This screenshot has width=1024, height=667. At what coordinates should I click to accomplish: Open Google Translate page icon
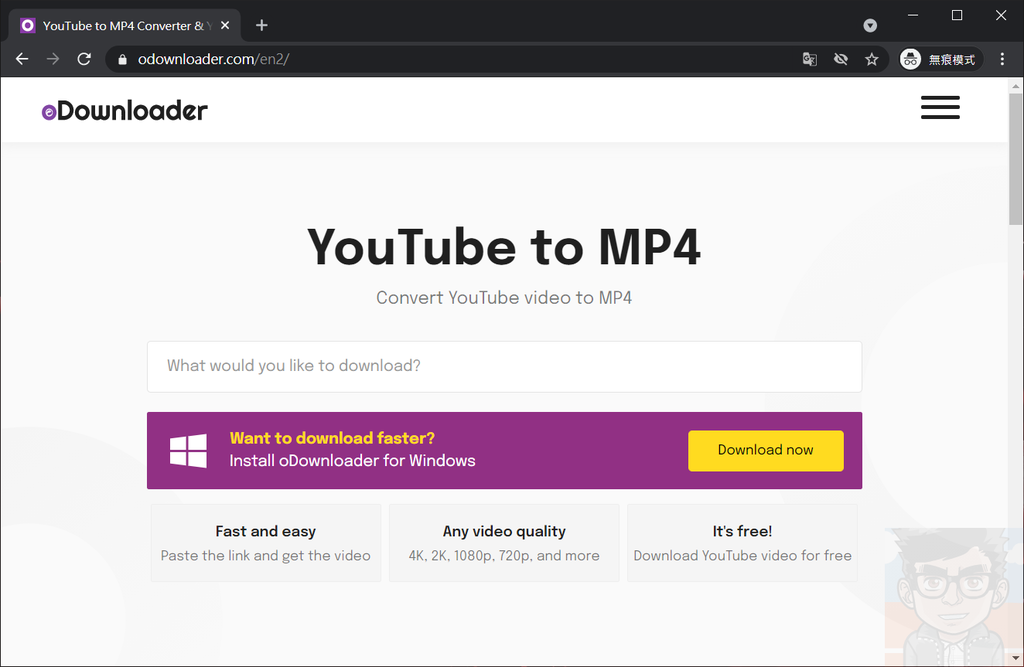809,59
